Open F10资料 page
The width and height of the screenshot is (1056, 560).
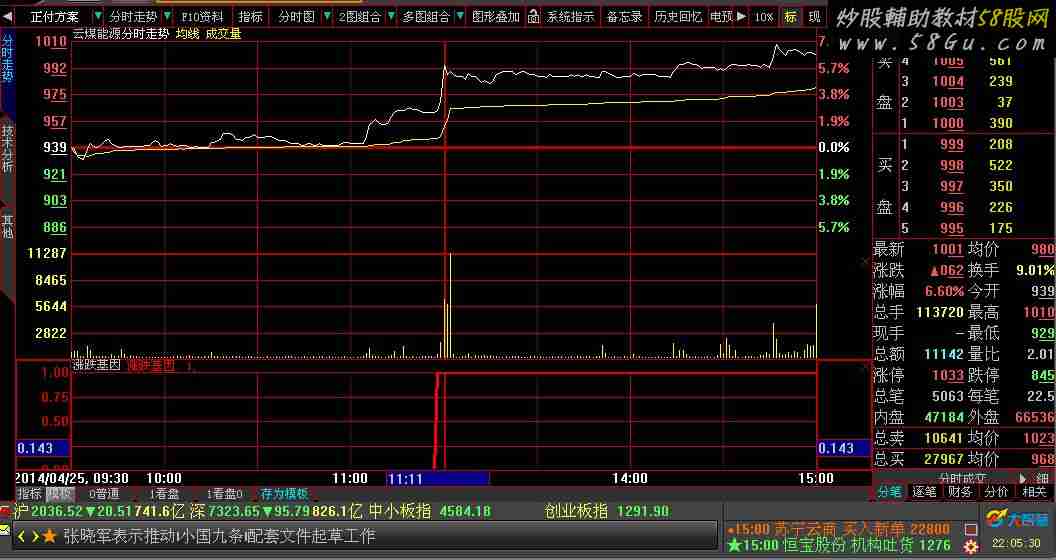(x=202, y=17)
